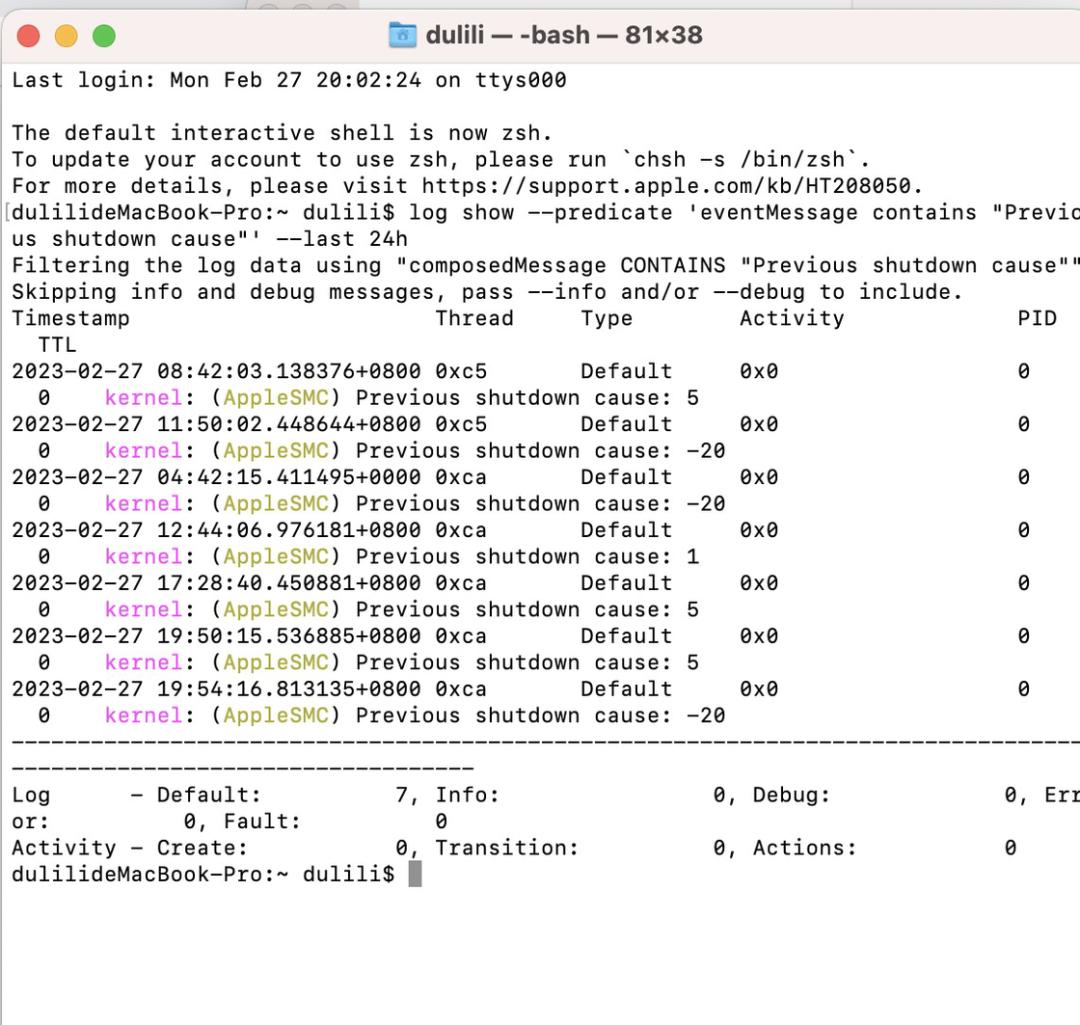Click the 08:42:03 log entry timestamp
This screenshot has height=1025, width=1080.
(x=216, y=372)
